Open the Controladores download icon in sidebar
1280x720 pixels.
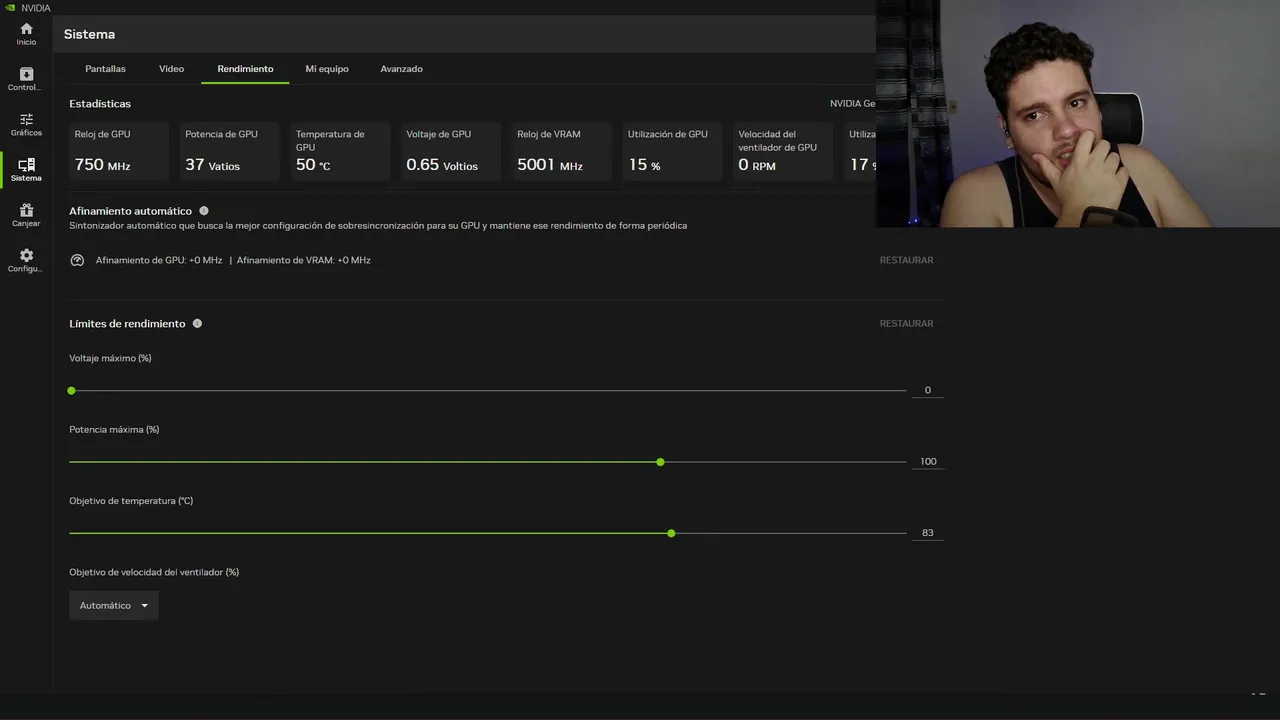point(26,74)
